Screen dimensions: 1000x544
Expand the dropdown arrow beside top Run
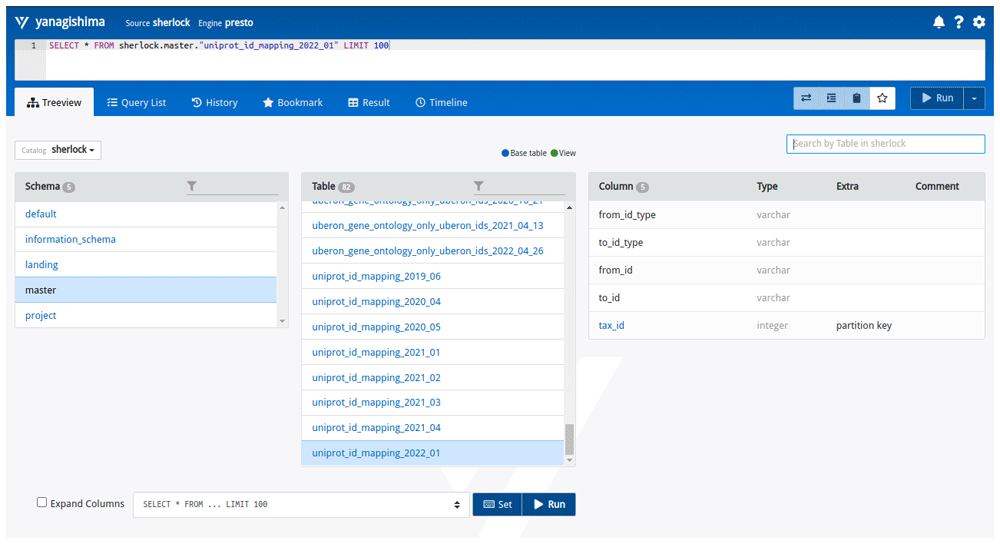click(x=974, y=98)
